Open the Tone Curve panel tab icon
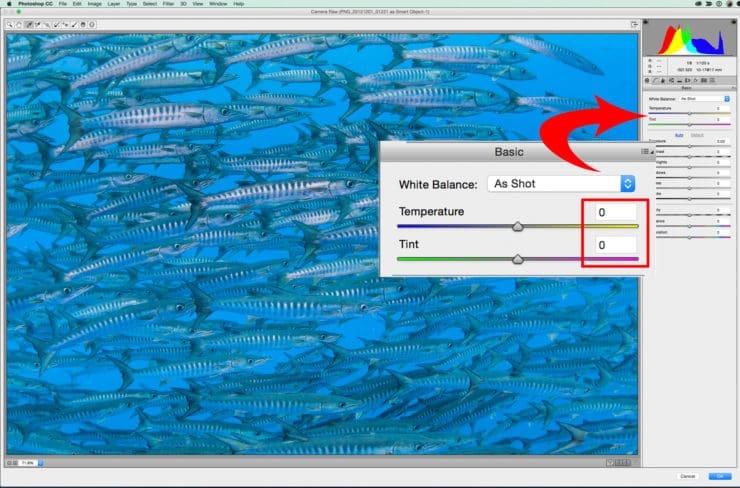The width and height of the screenshot is (740, 488). click(655, 81)
